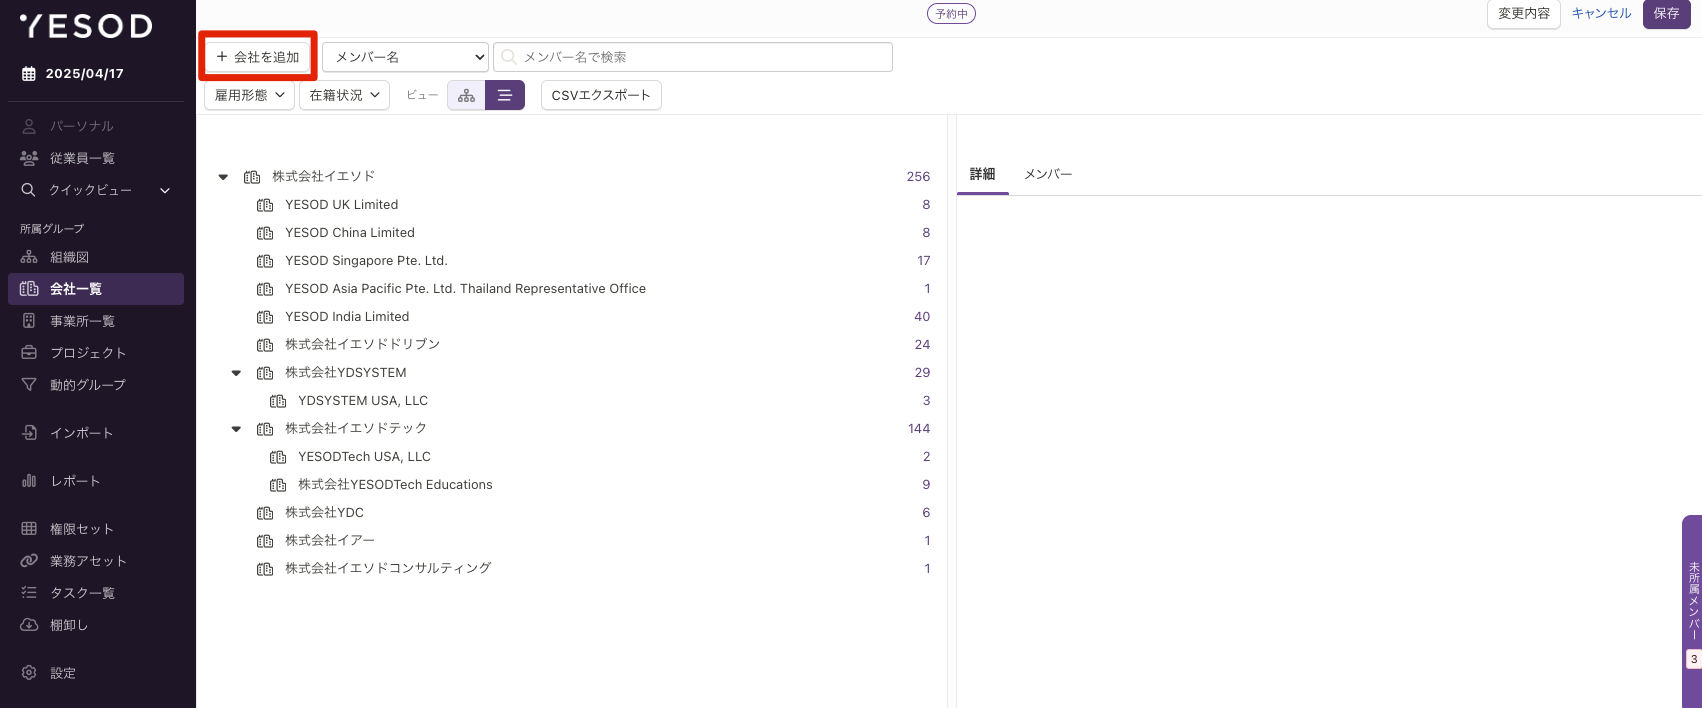Viewport: 1702px width, 708px height.
Task: Click member count 144 for 株式会社イエソドテック
Action: (x=919, y=429)
